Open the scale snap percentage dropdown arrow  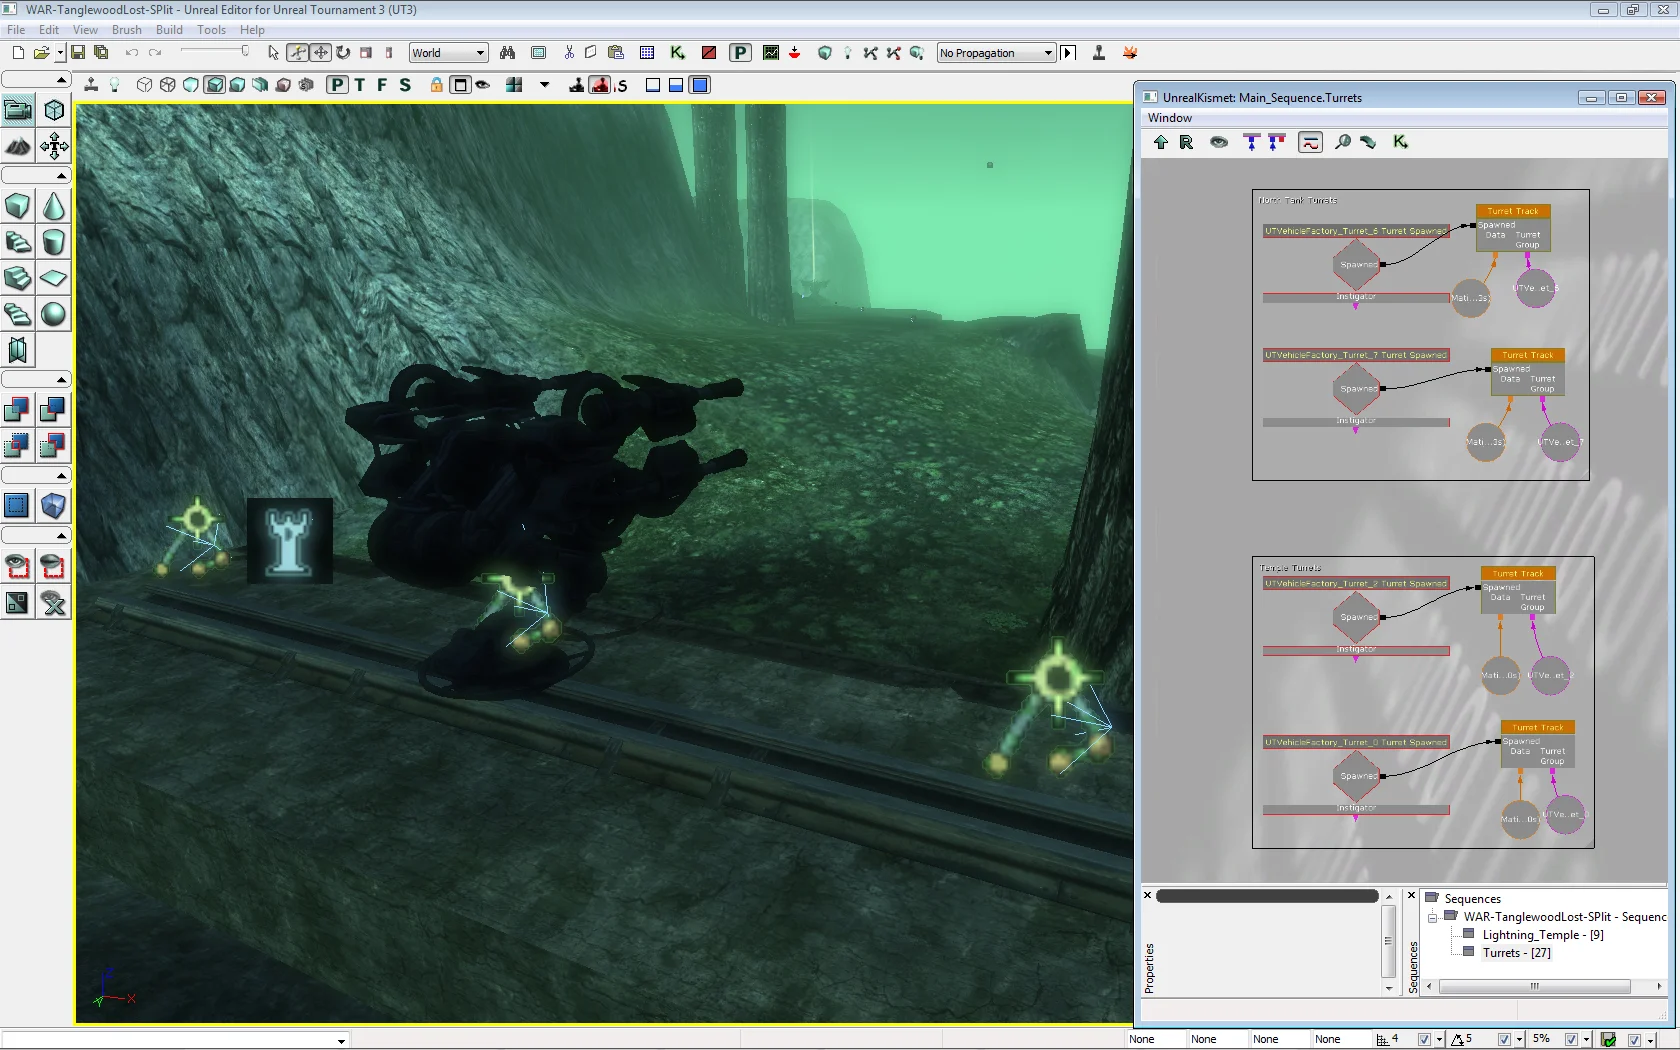(1586, 1040)
